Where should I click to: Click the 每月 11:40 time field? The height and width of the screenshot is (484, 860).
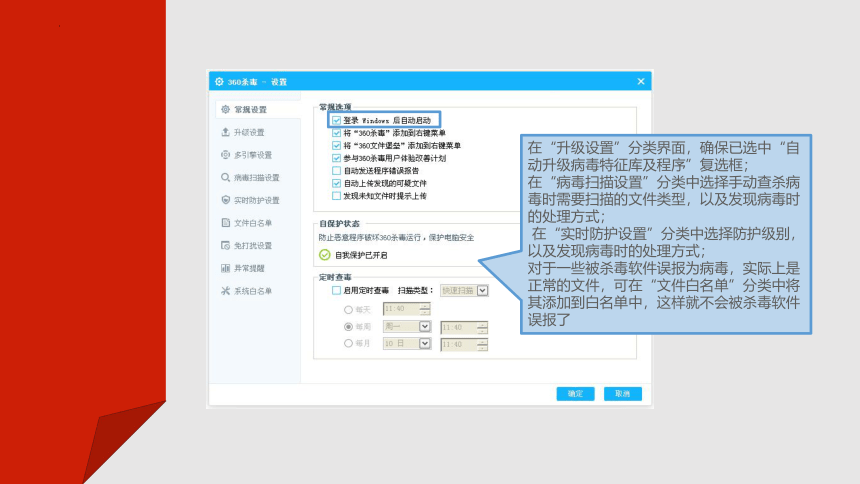pos(459,345)
